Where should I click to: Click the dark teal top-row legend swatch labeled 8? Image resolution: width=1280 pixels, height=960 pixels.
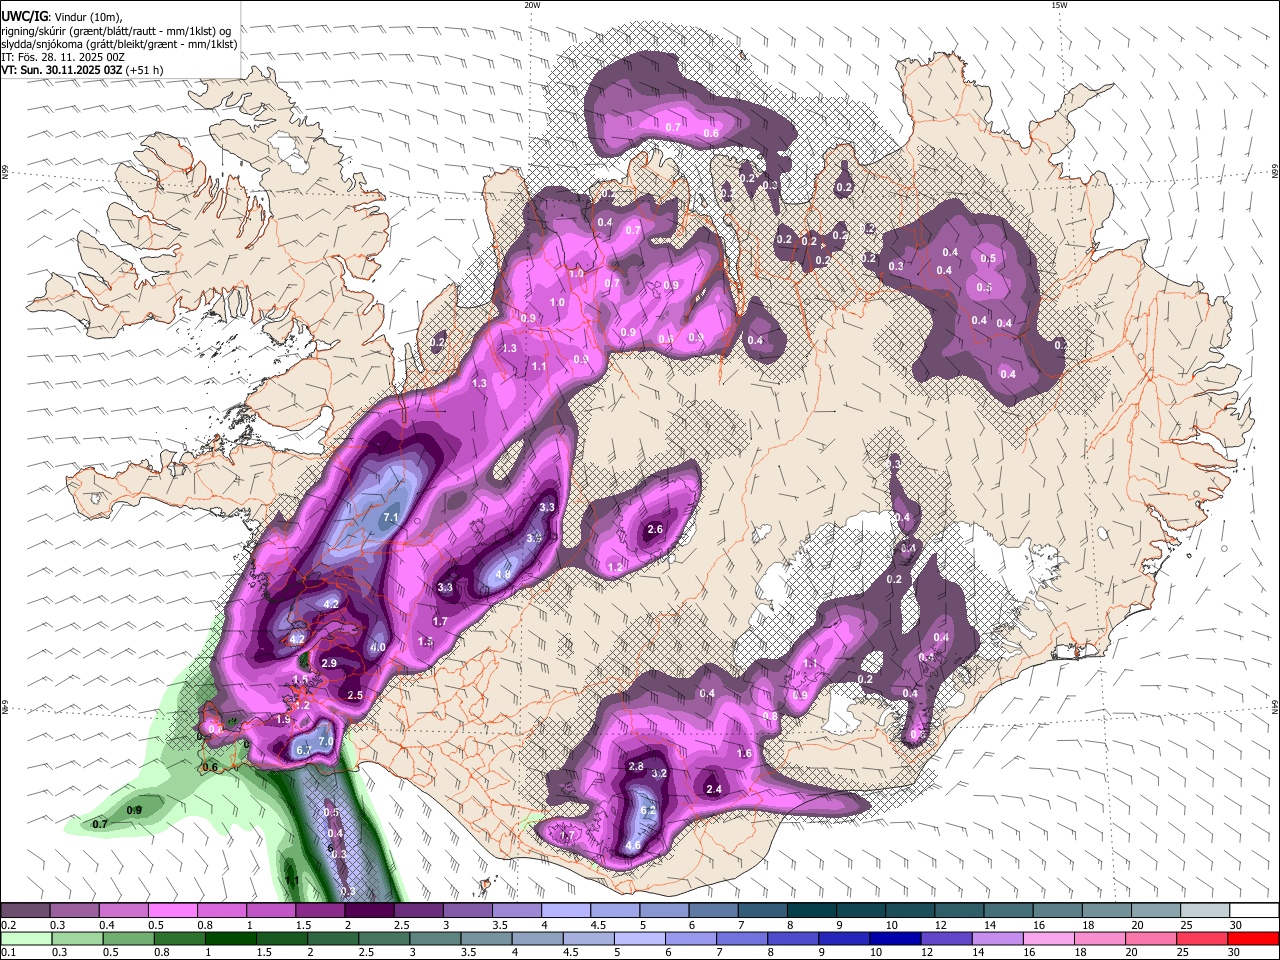pos(812,911)
